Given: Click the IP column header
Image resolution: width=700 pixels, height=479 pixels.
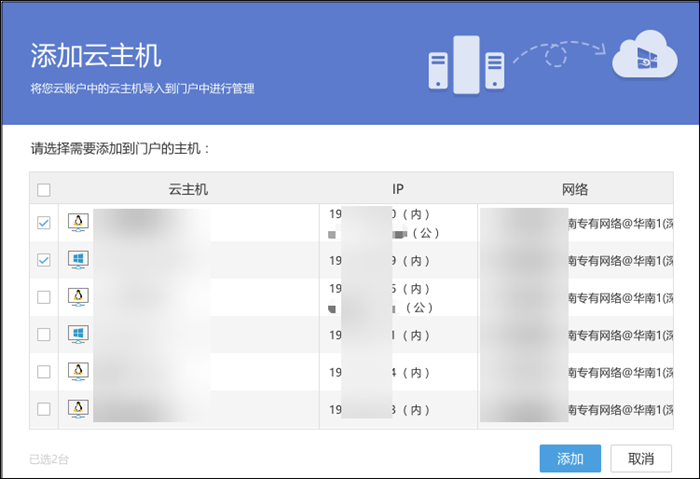Looking at the screenshot, I should (x=398, y=189).
